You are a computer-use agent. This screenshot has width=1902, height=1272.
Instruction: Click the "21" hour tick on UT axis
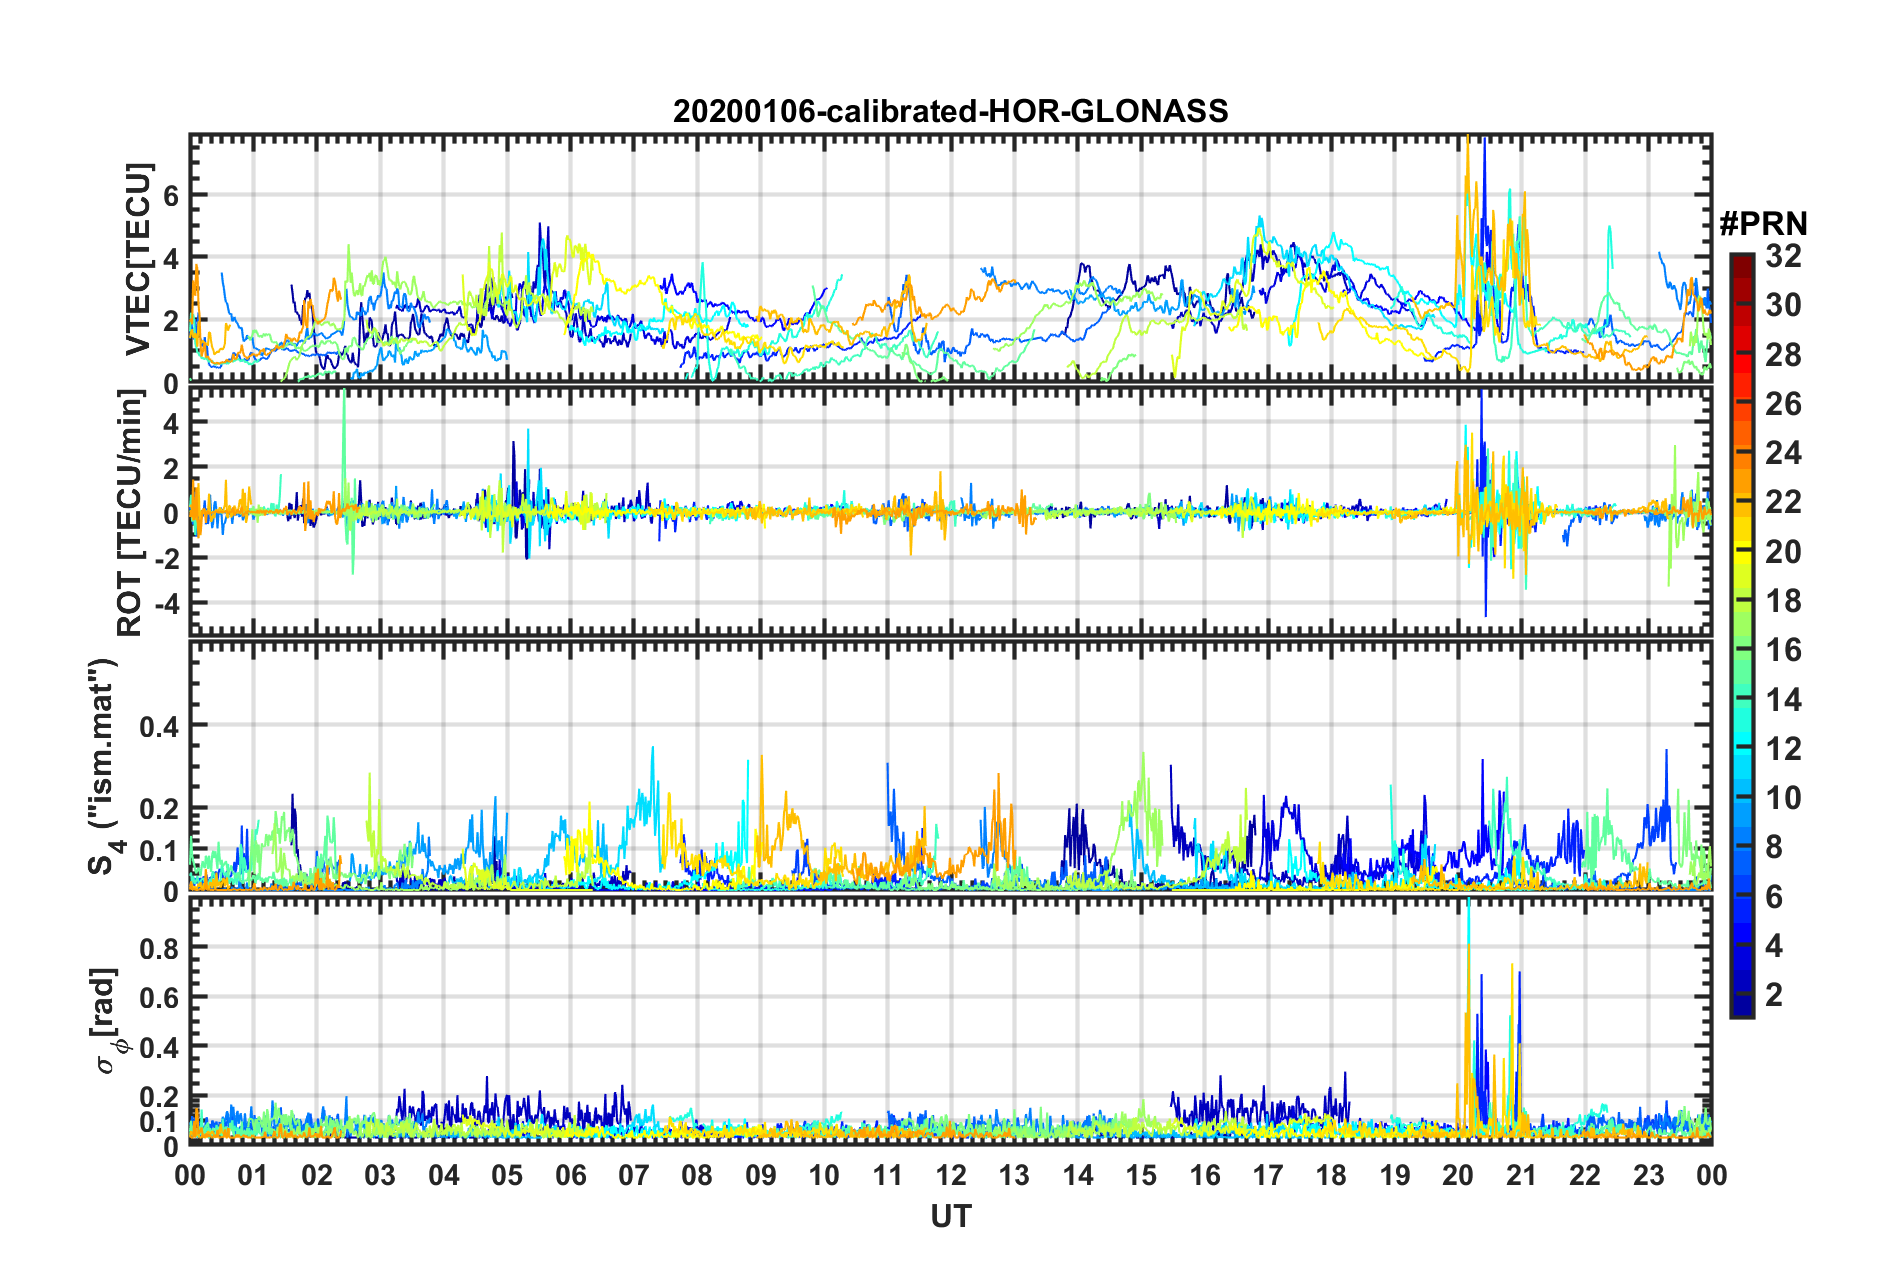[1522, 1175]
